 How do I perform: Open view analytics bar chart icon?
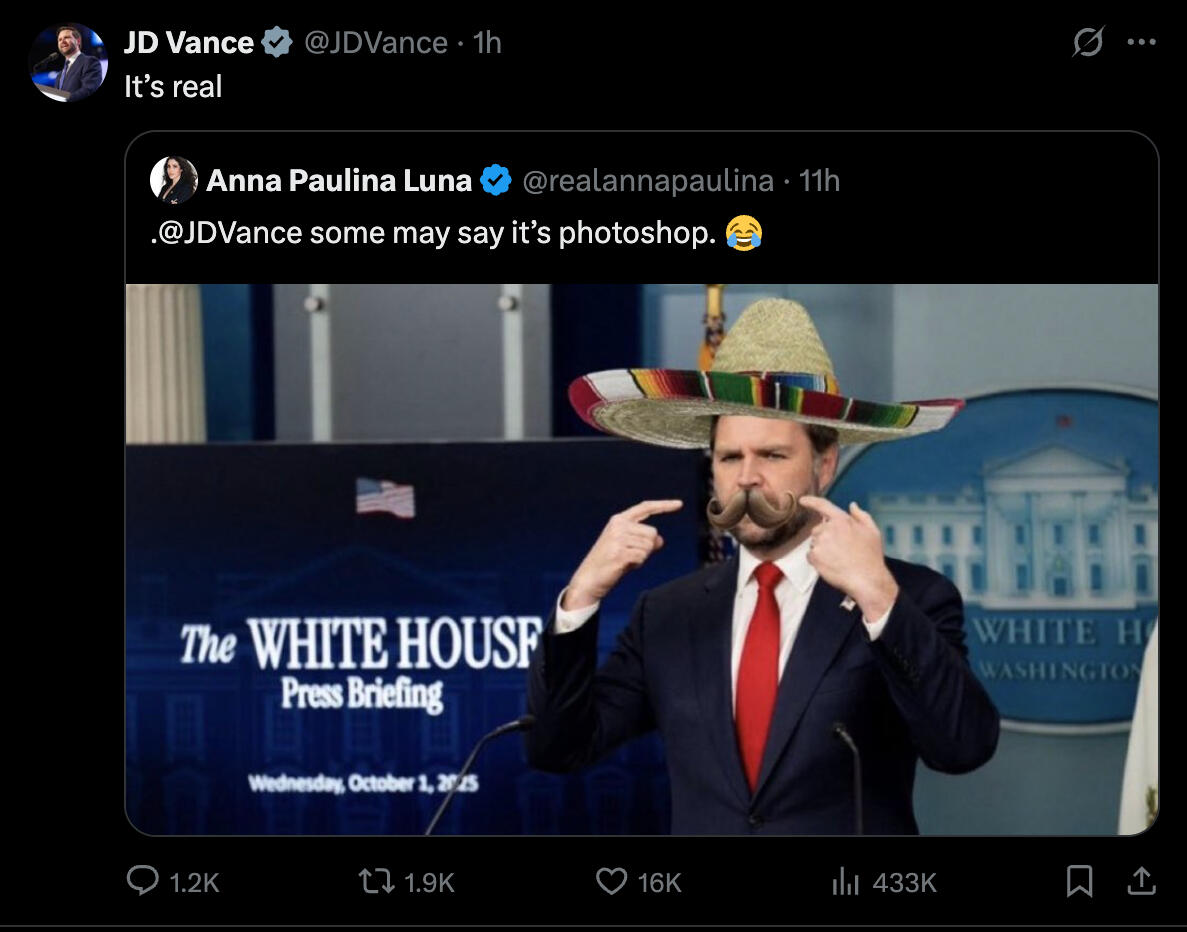tap(846, 881)
